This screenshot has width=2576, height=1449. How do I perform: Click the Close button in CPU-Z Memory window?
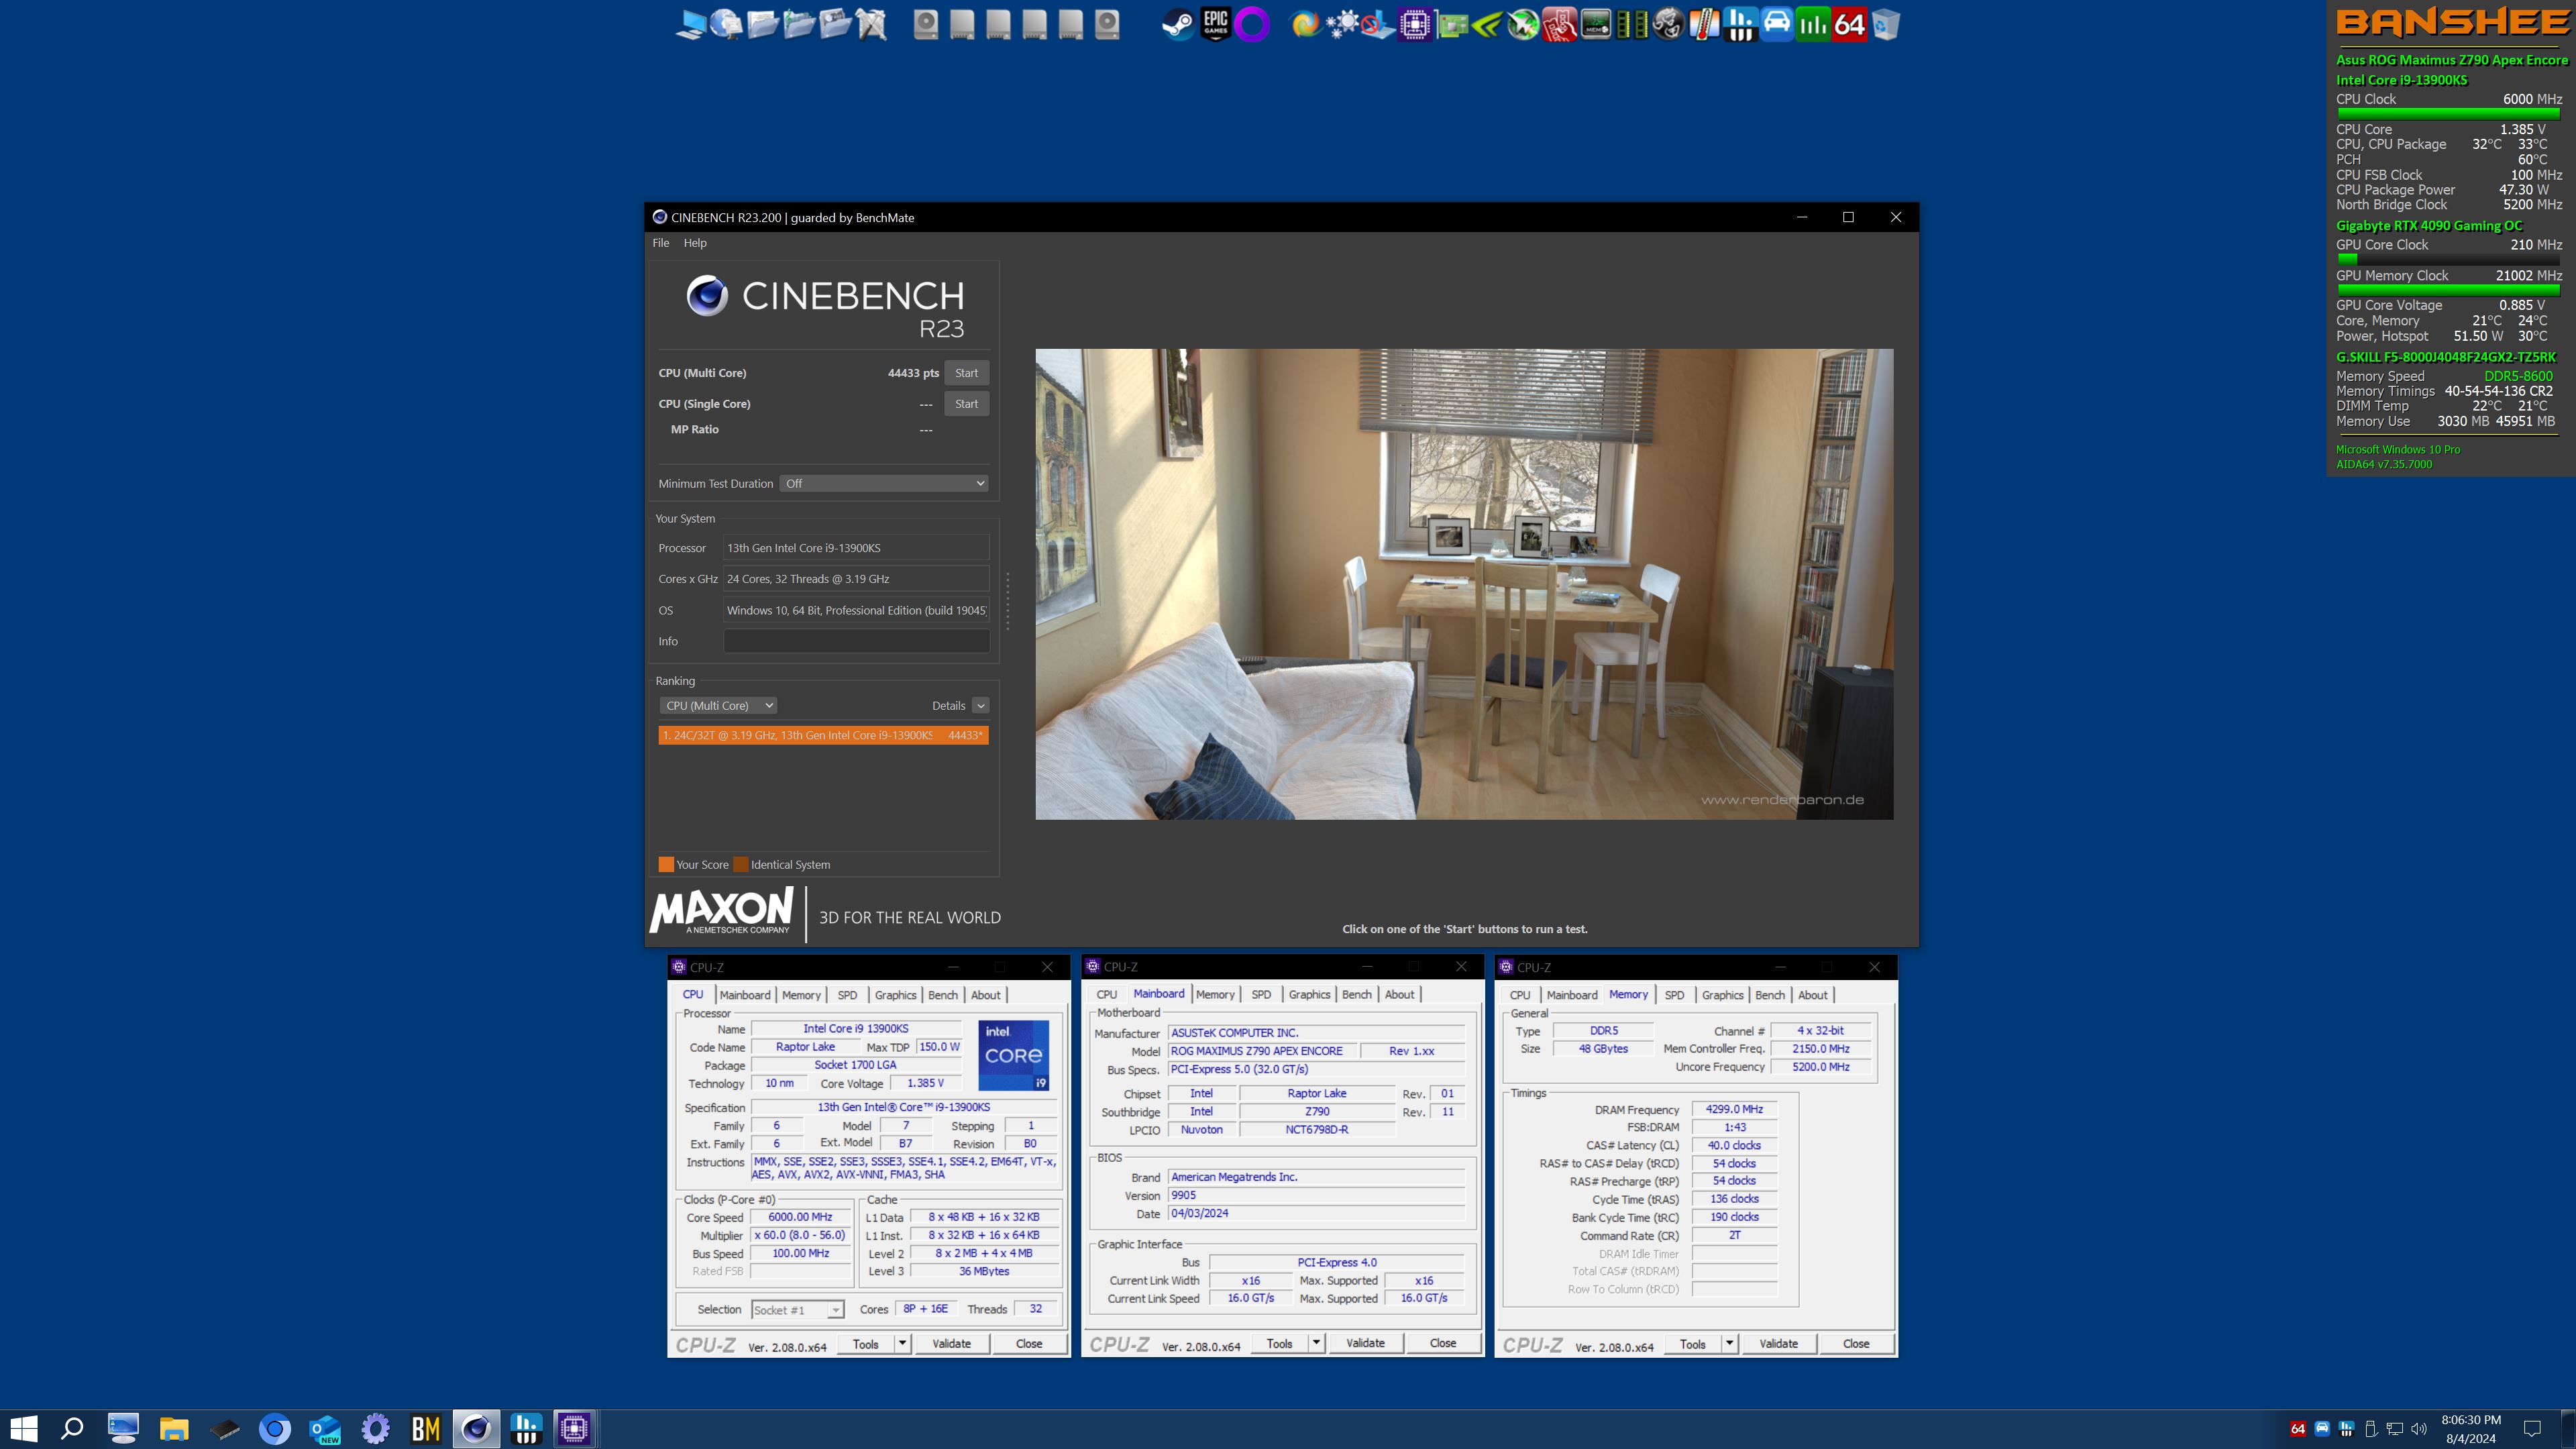[x=1856, y=1343]
